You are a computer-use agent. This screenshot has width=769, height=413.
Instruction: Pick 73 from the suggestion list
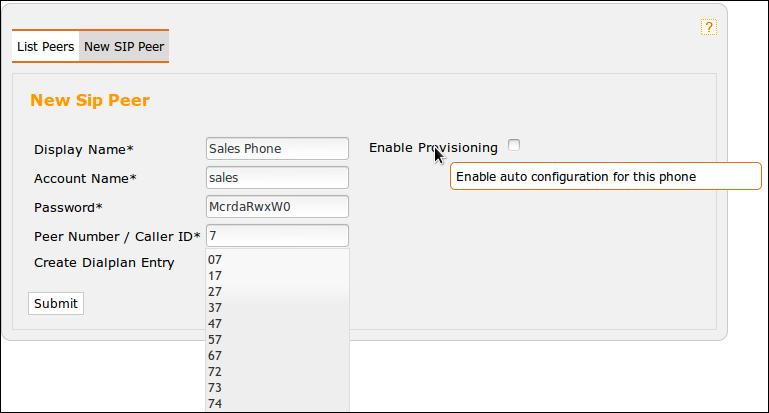click(216, 388)
